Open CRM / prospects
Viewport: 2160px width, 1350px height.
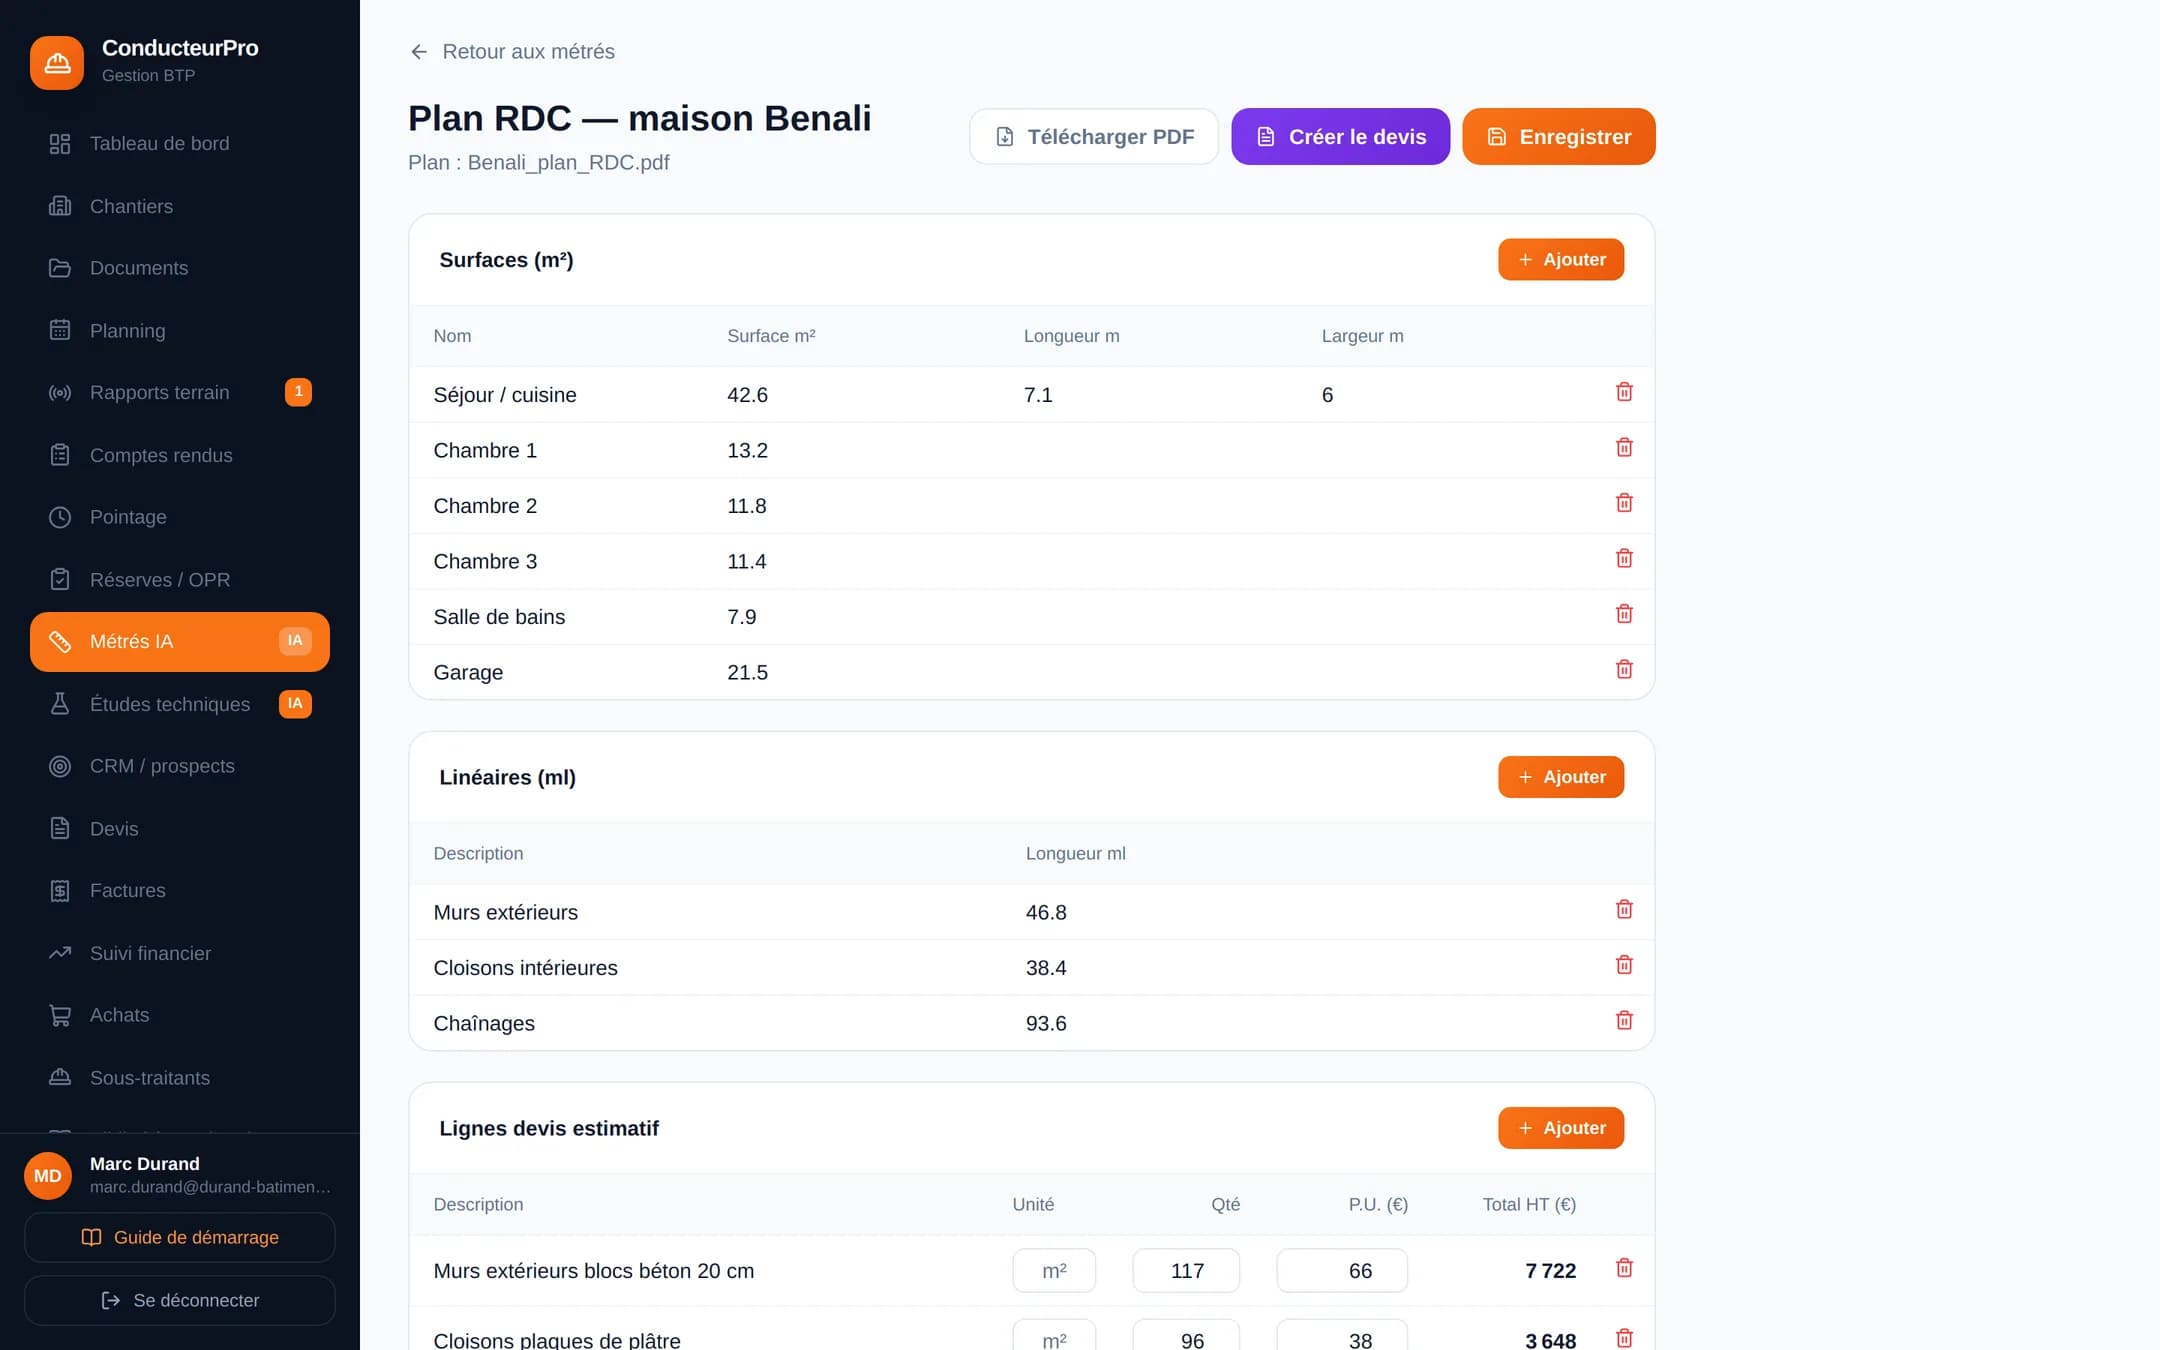coord(180,766)
